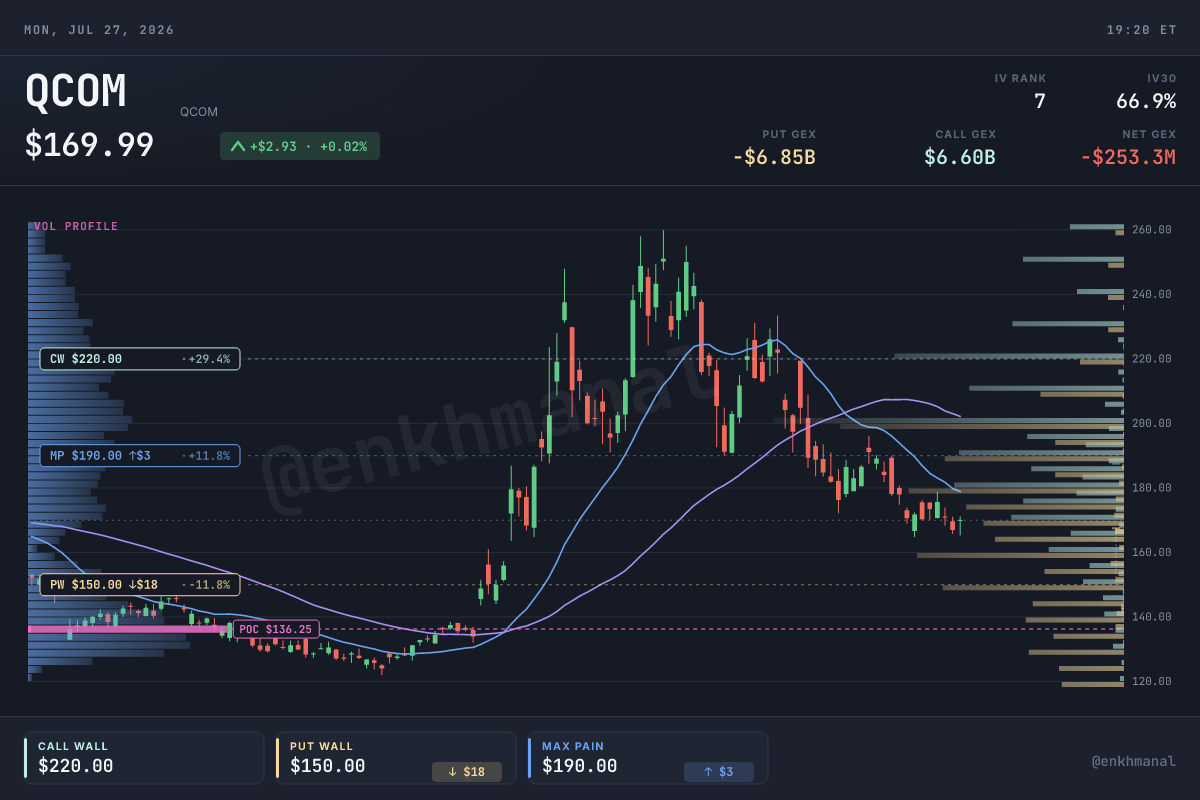Click the $169.99 price value
Screen dimensions: 1200x800
pyautogui.click(x=89, y=145)
